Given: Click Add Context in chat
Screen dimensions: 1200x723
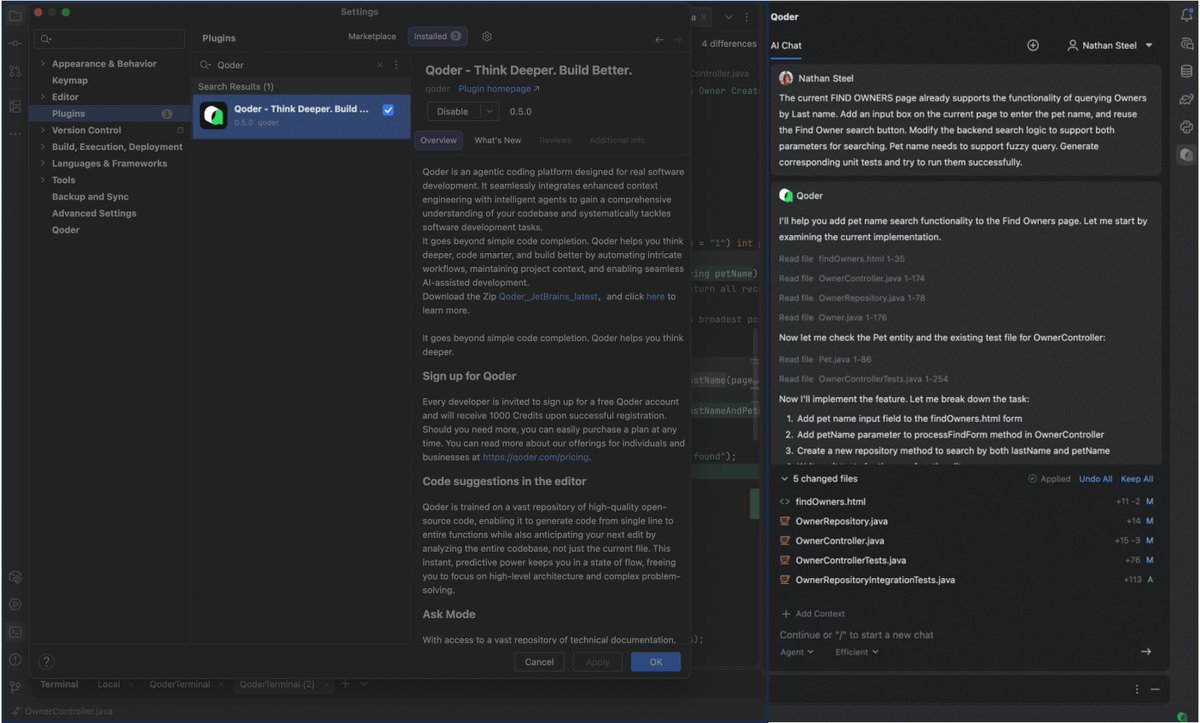Looking at the screenshot, I should coord(813,614).
